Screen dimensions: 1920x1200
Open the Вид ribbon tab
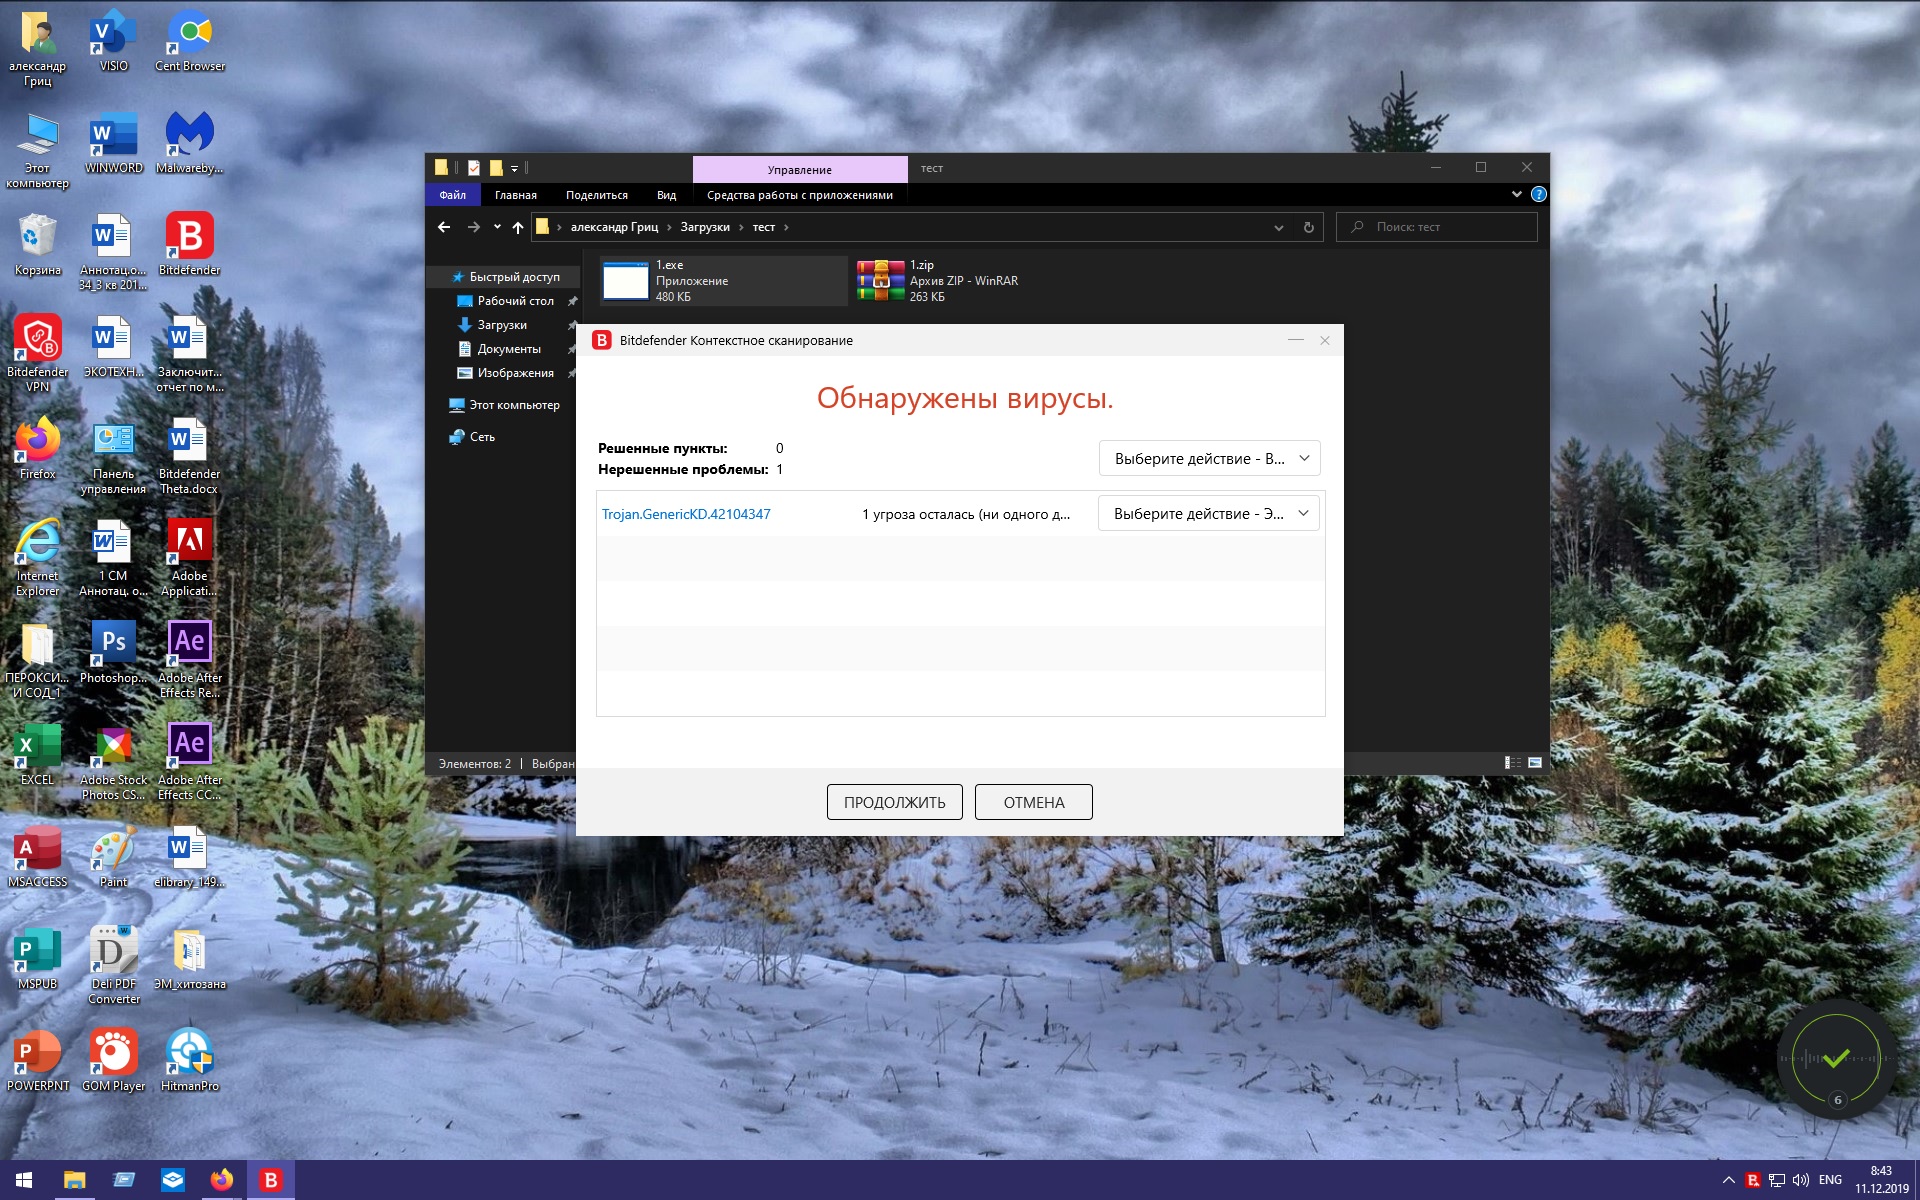pyautogui.click(x=666, y=196)
